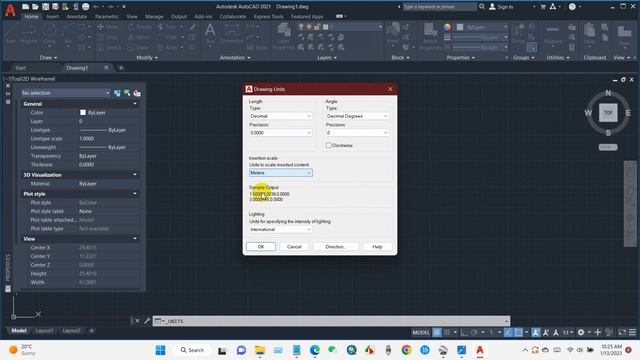Open Microsoft Edge from the taskbar
The height and width of the screenshot is (360, 640).
(315, 350)
